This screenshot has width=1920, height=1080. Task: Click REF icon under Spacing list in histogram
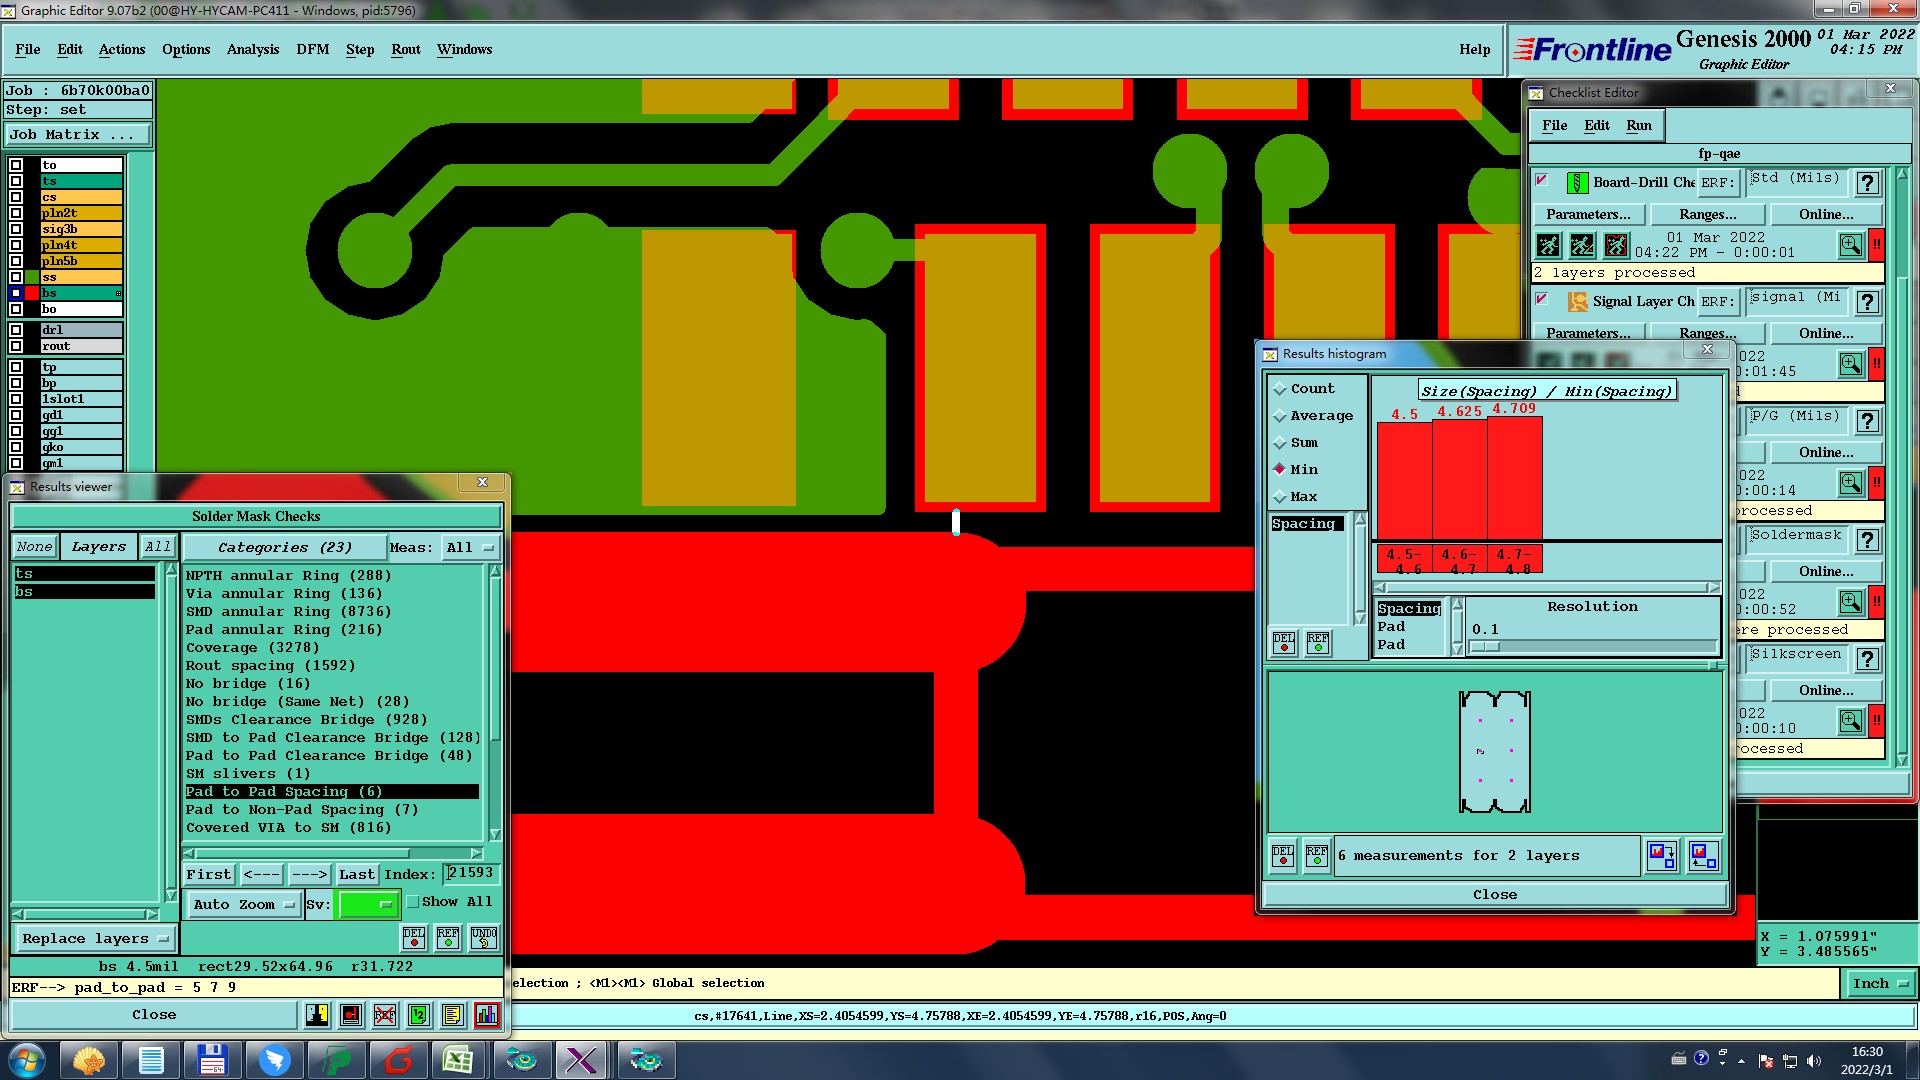pos(1318,643)
